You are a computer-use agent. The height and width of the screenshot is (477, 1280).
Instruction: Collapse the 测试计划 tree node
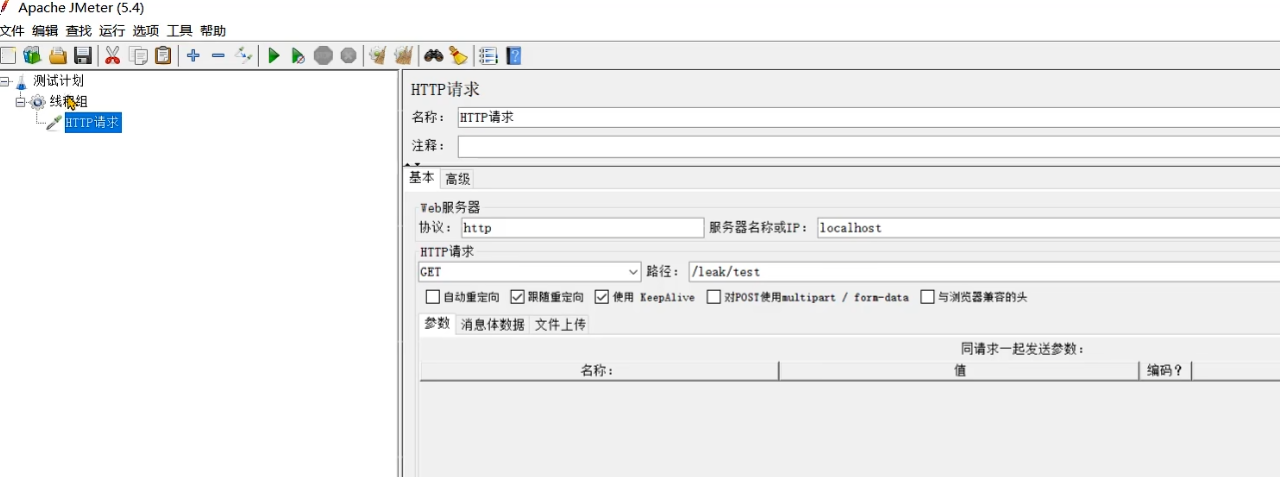[5, 81]
